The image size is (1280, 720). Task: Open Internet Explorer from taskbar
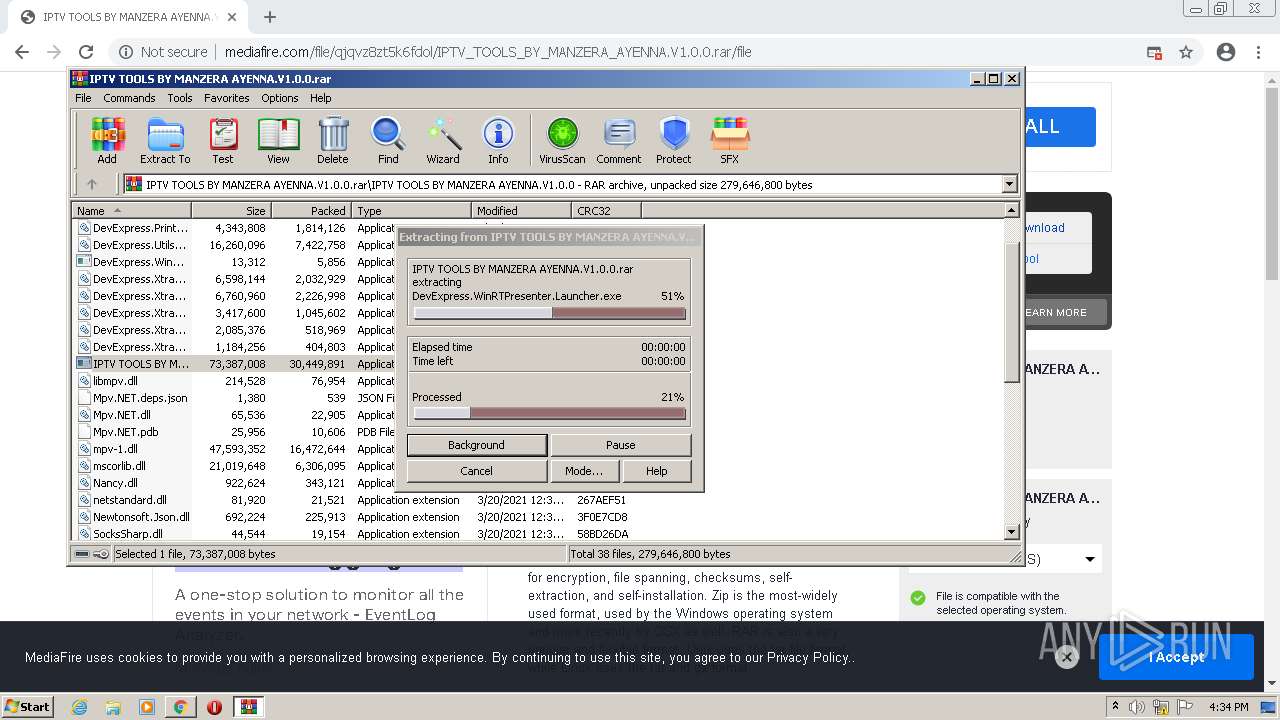point(79,707)
